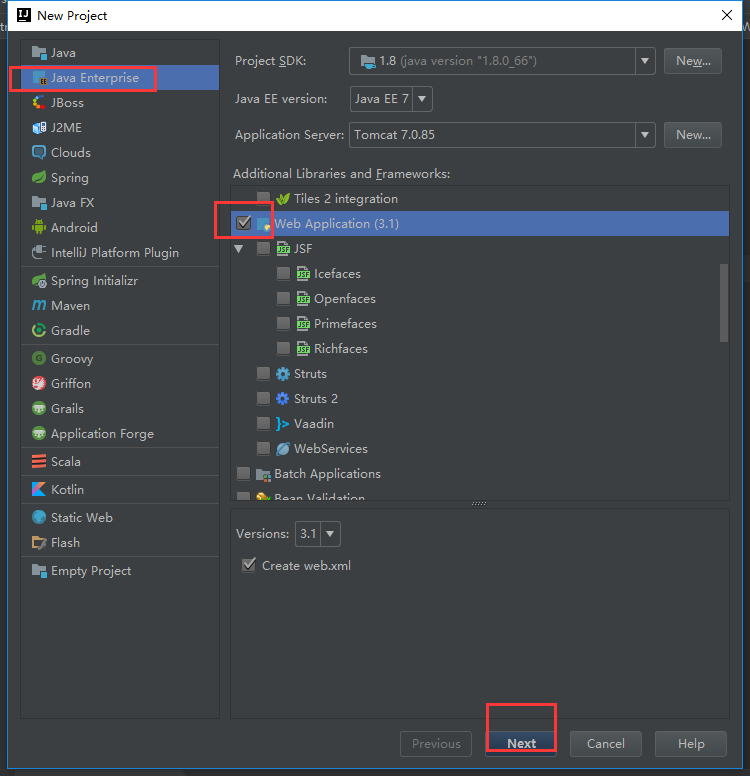
Task: Click the Previous button
Action: coord(436,743)
